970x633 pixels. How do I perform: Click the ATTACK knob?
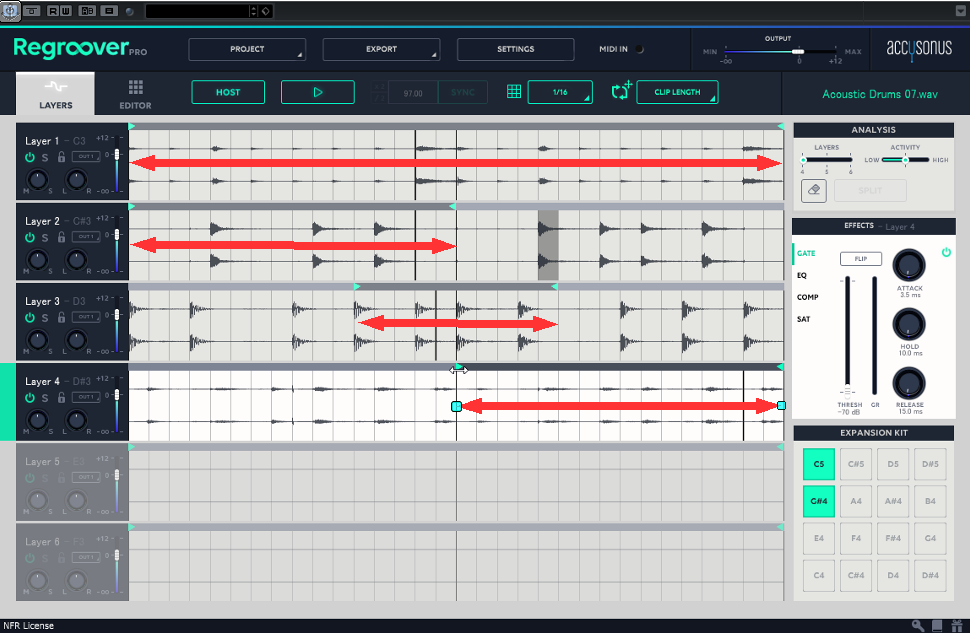coord(909,266)
